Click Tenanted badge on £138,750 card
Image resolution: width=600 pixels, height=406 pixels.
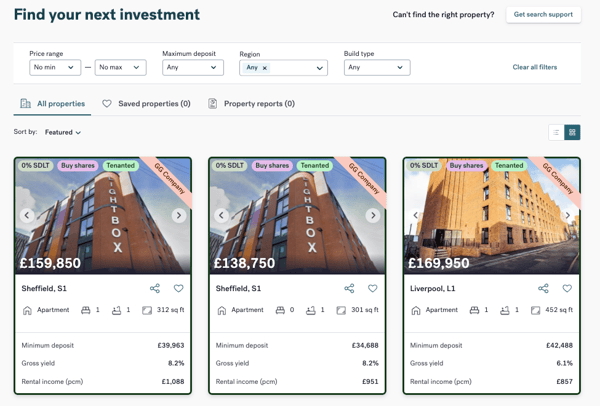coord(315,166)
